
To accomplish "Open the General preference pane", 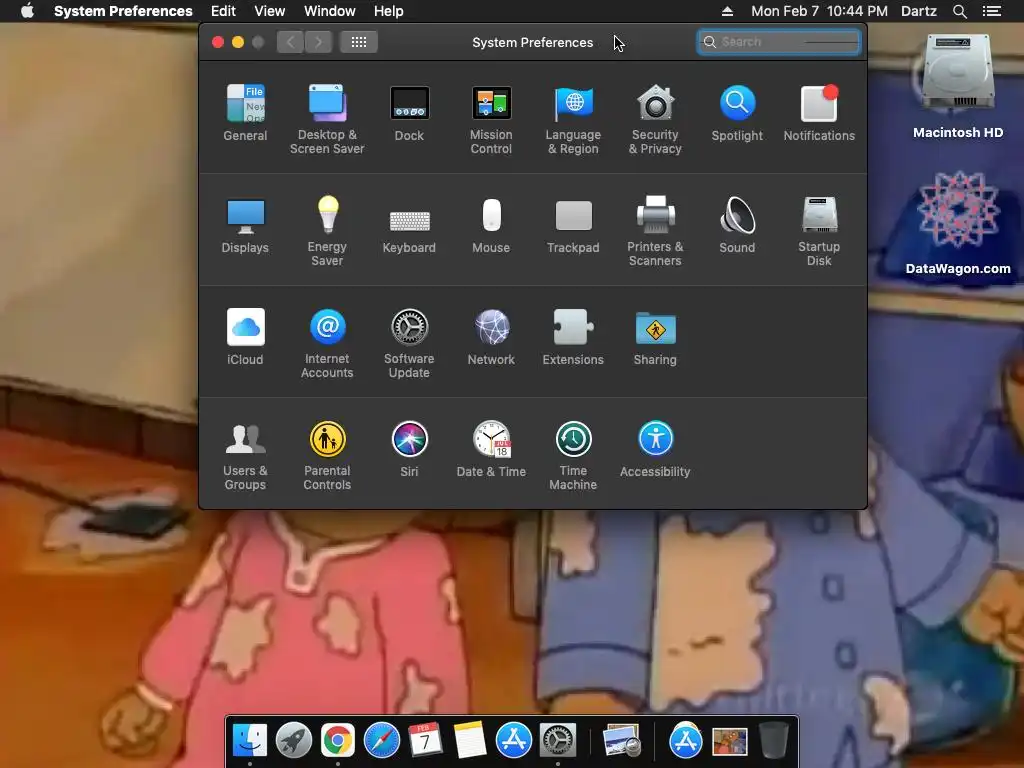I will point(245,113).
